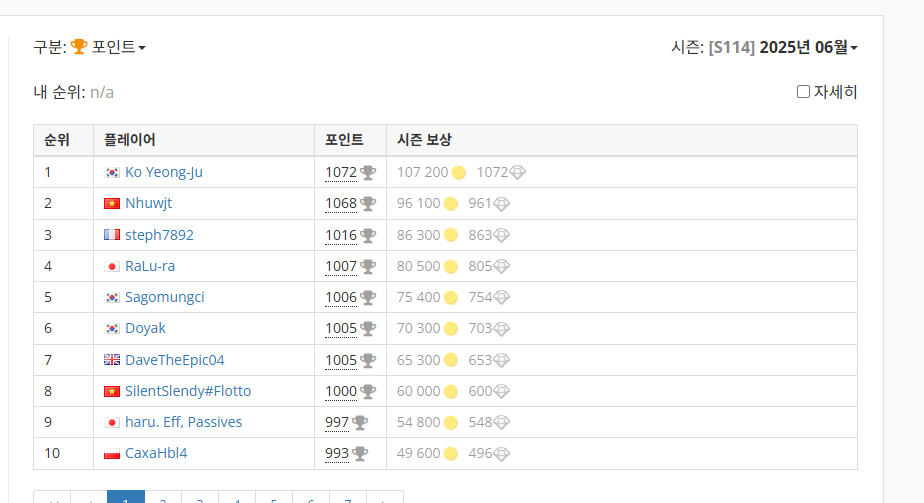Click the gold coin icon after 86 300
The height and width of the screenshot is (503, 924).
[451, 235]
